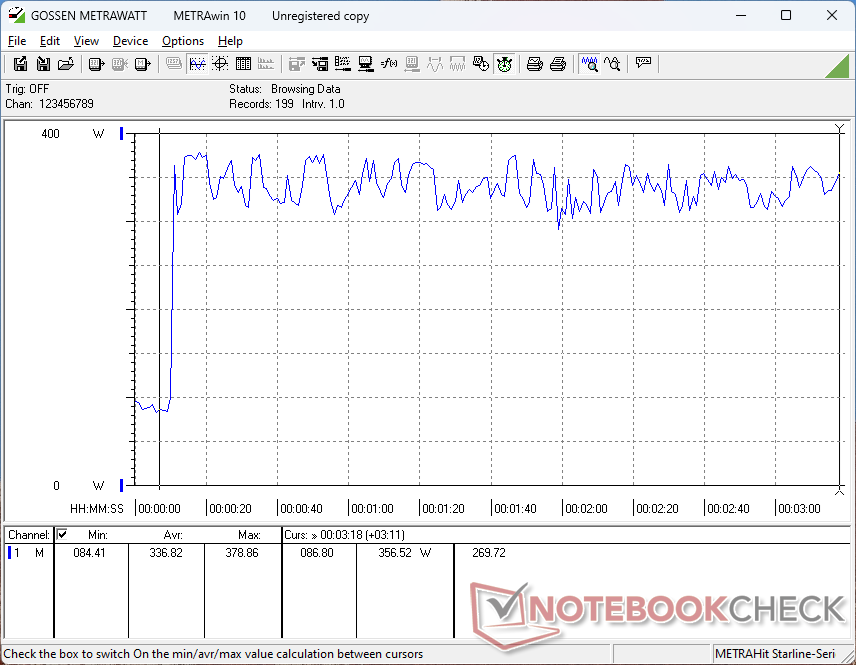
Task: Toggle the Channel min/avr/max calculation checkbox
Action: (x=62, y=534)
